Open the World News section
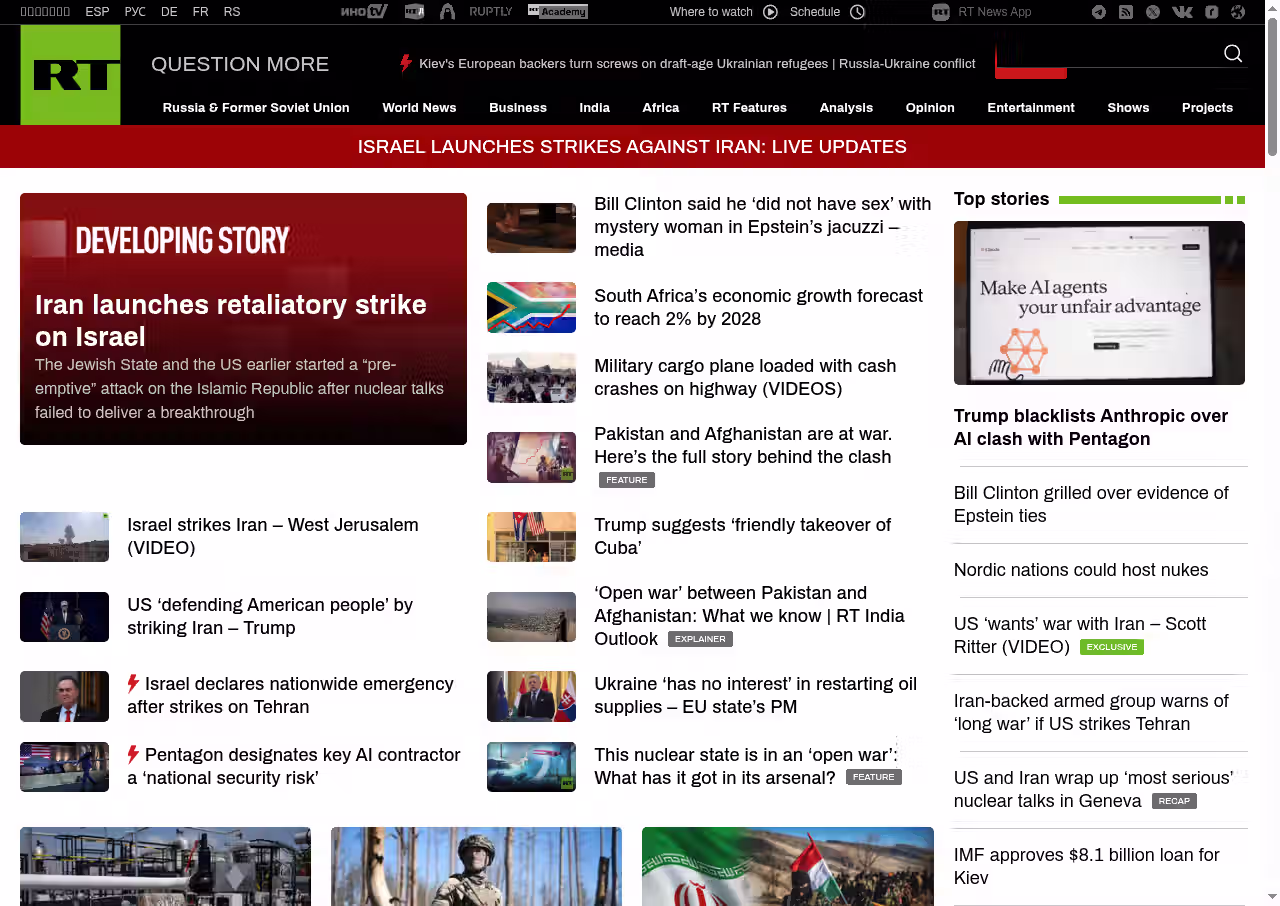This screenshot has width=1280, height=906. (x=419, y=108)
